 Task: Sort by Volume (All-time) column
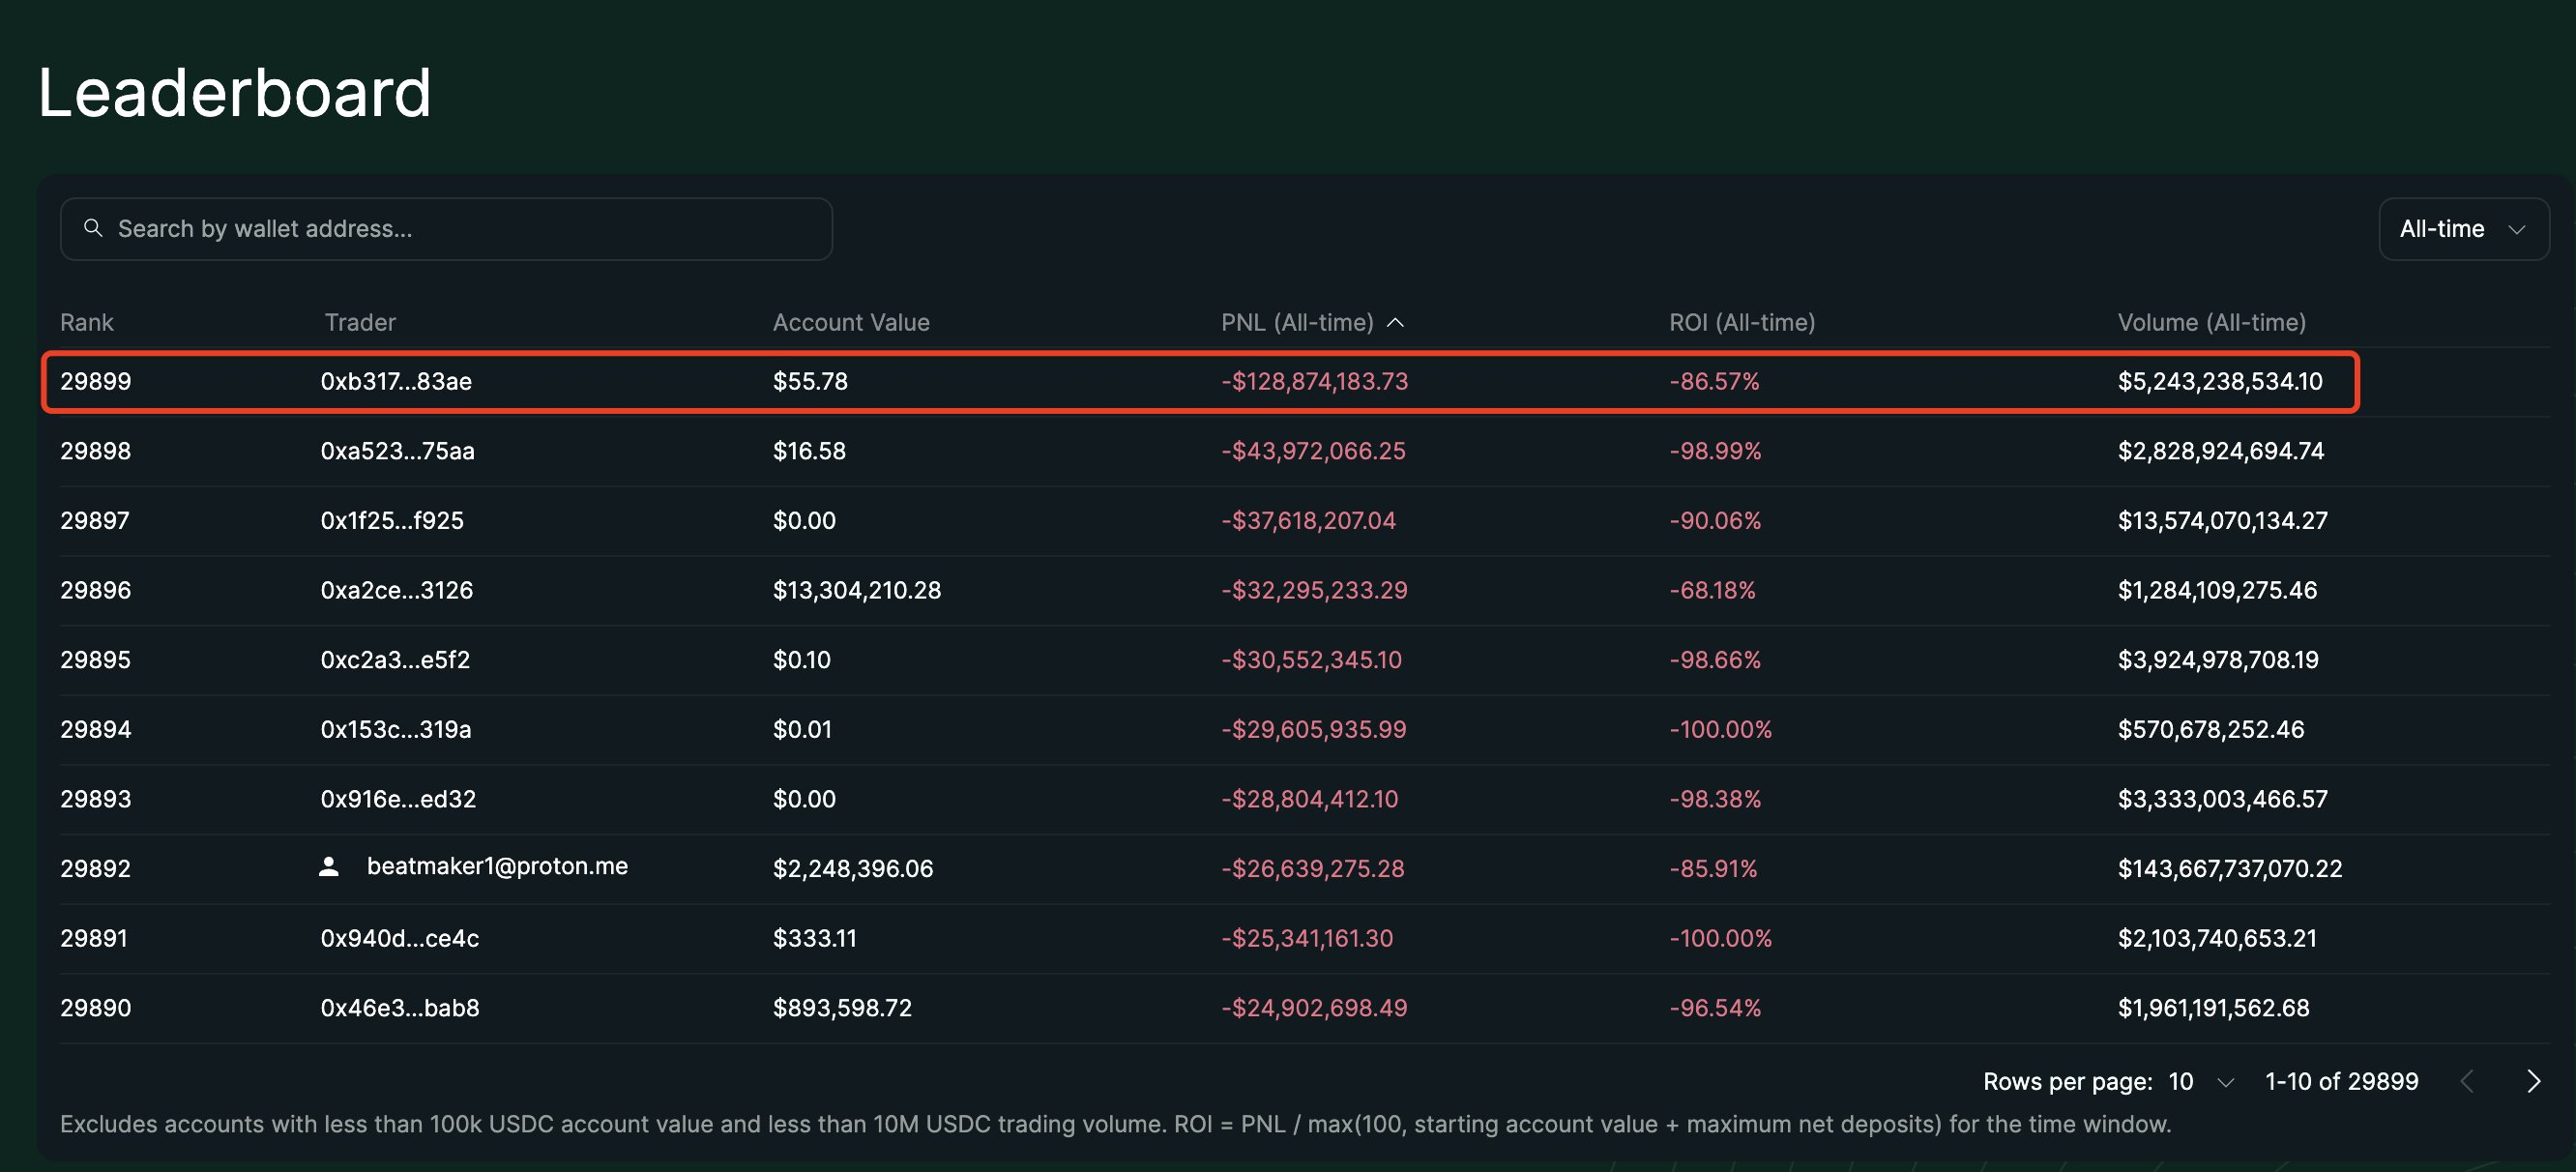(2211, 322)
